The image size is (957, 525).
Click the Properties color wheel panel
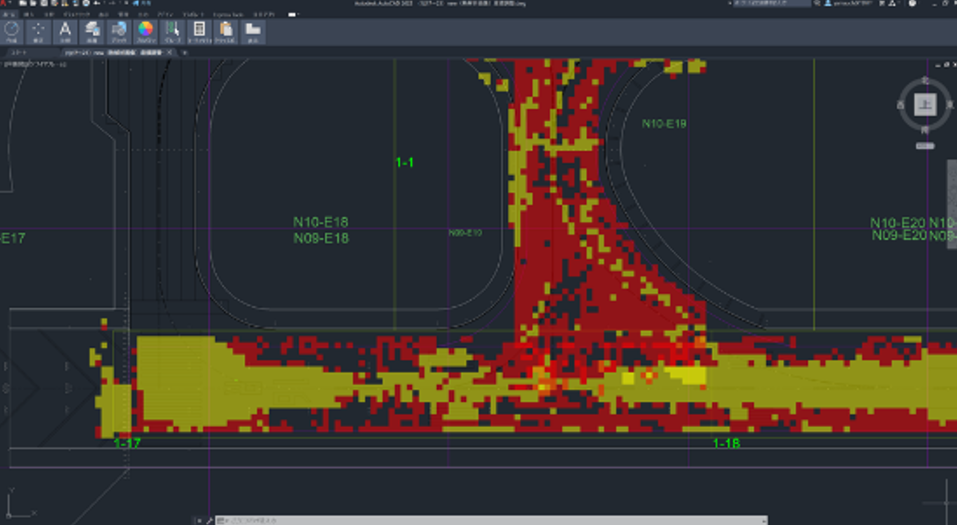(146, 32)
